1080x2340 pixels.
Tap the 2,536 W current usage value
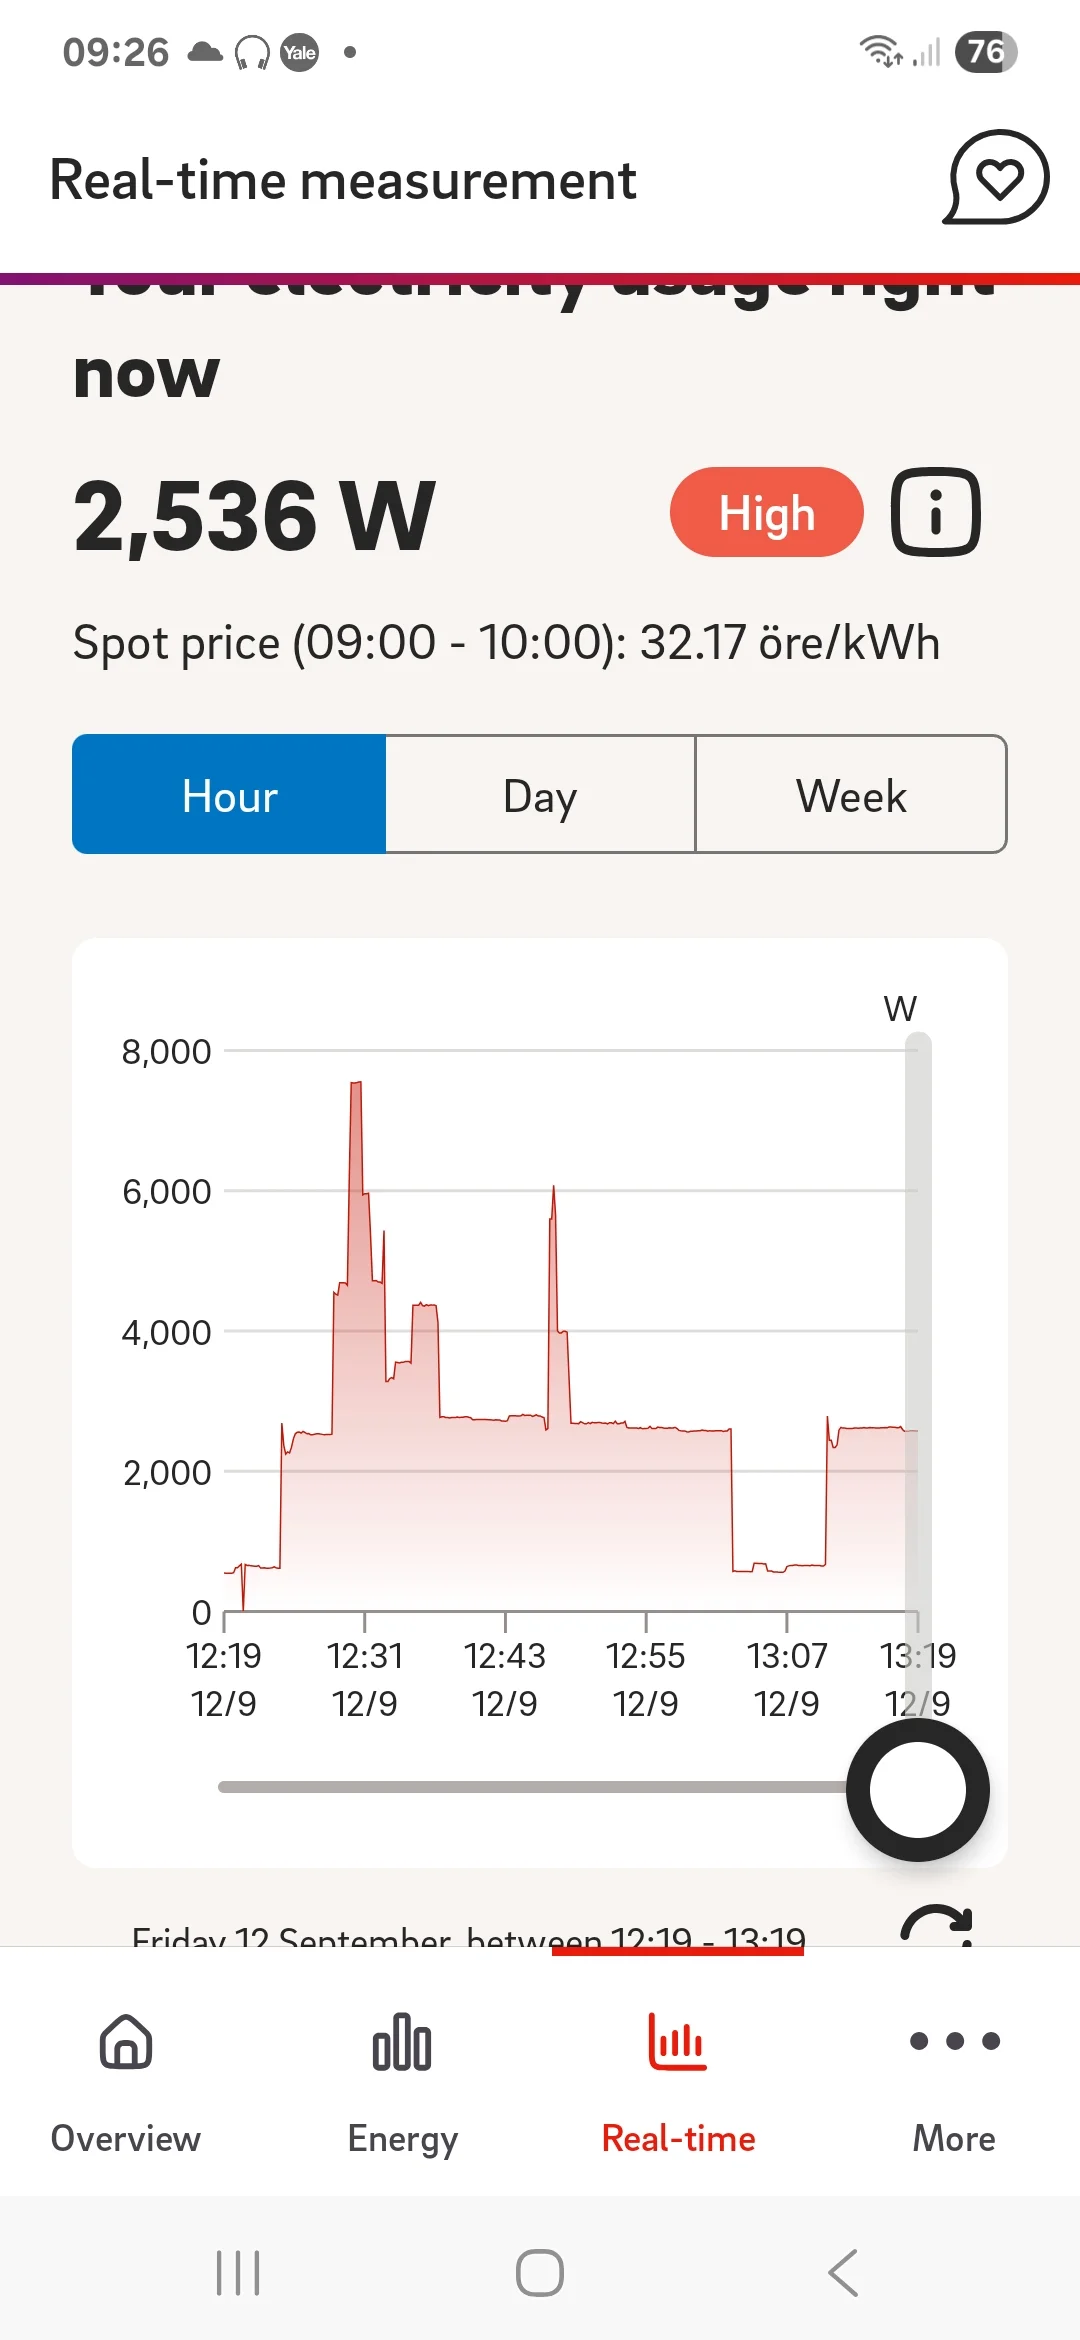coord(254,516)
